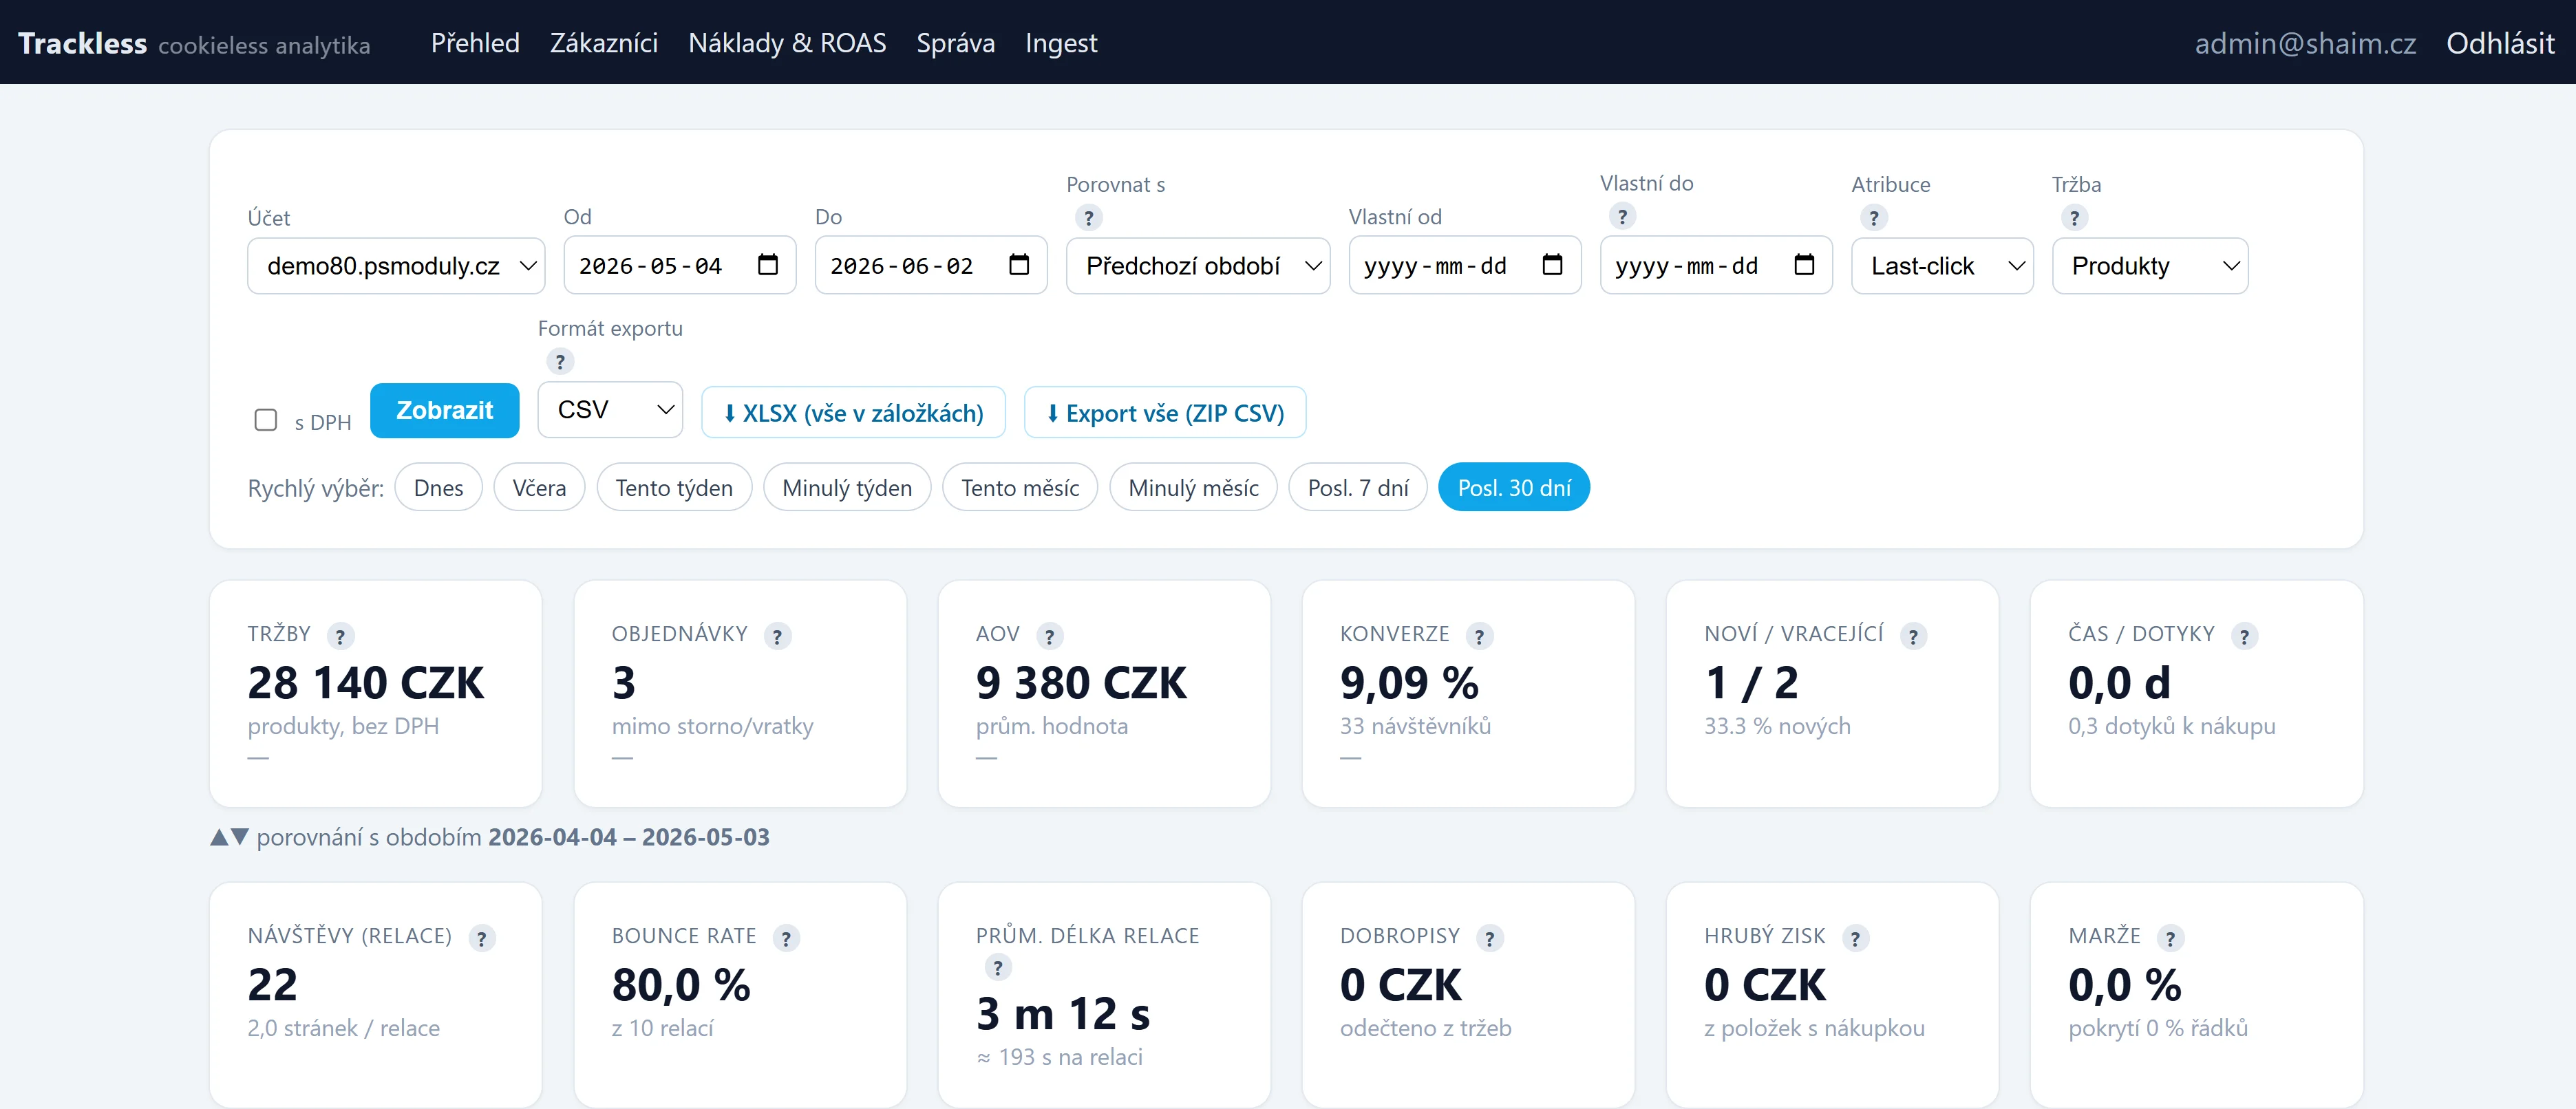
Task: Show help for NÁVŠTĚVY (RELACE) card
Action: [x=482, y=938]
